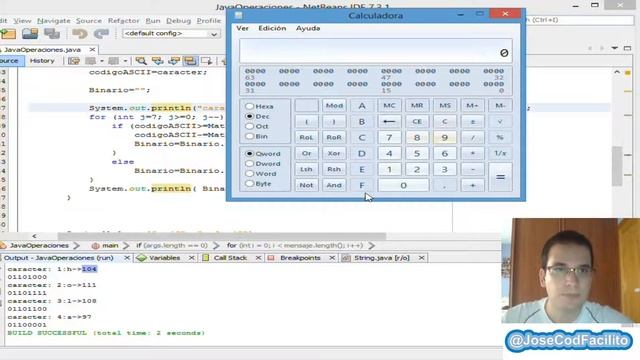Click the calculator multiply key
The image size is (640, 360).
click(x=472, y=153)
